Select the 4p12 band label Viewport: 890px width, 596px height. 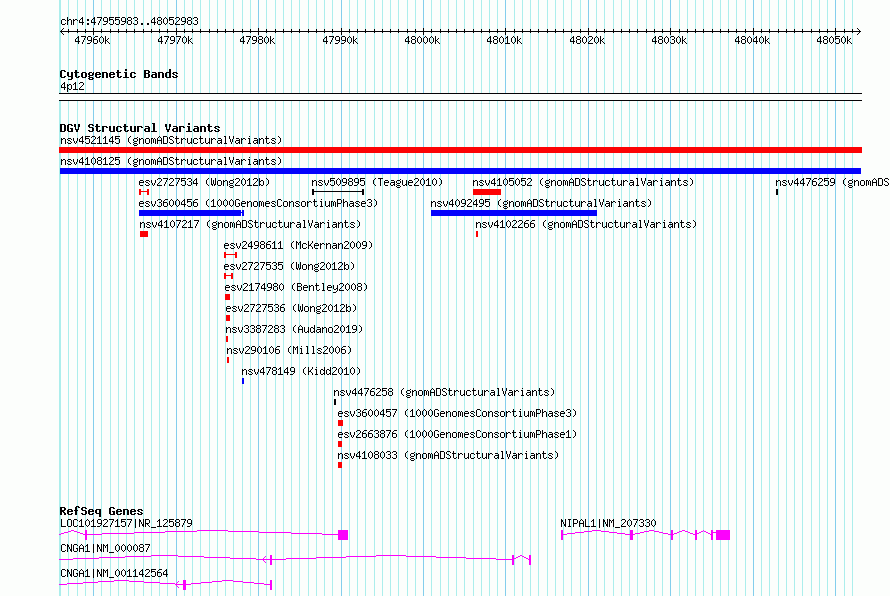click(x=72, y=87)
